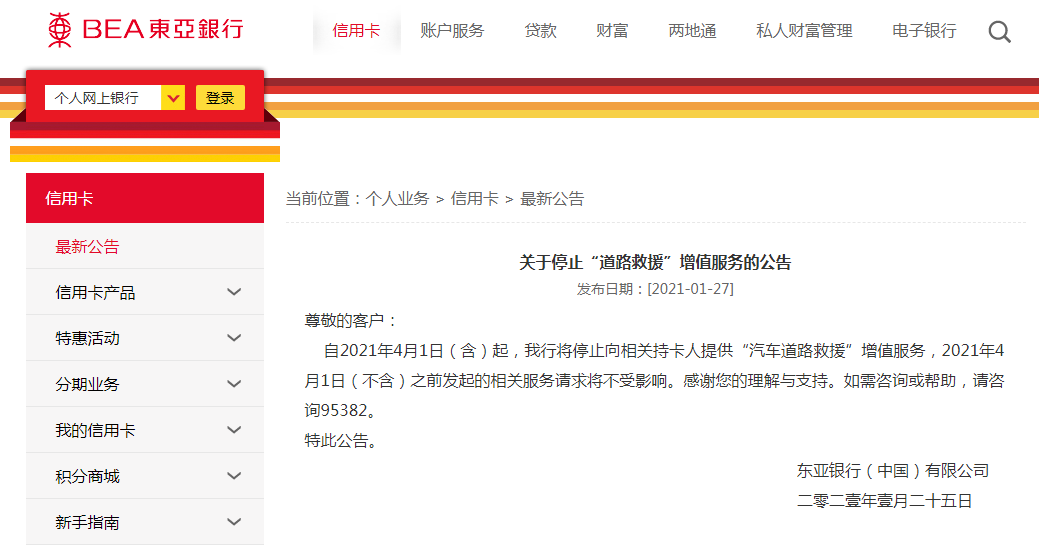1039x558 pixels.
Task: Expand the 积分商城 chevron
Action: 234,476
